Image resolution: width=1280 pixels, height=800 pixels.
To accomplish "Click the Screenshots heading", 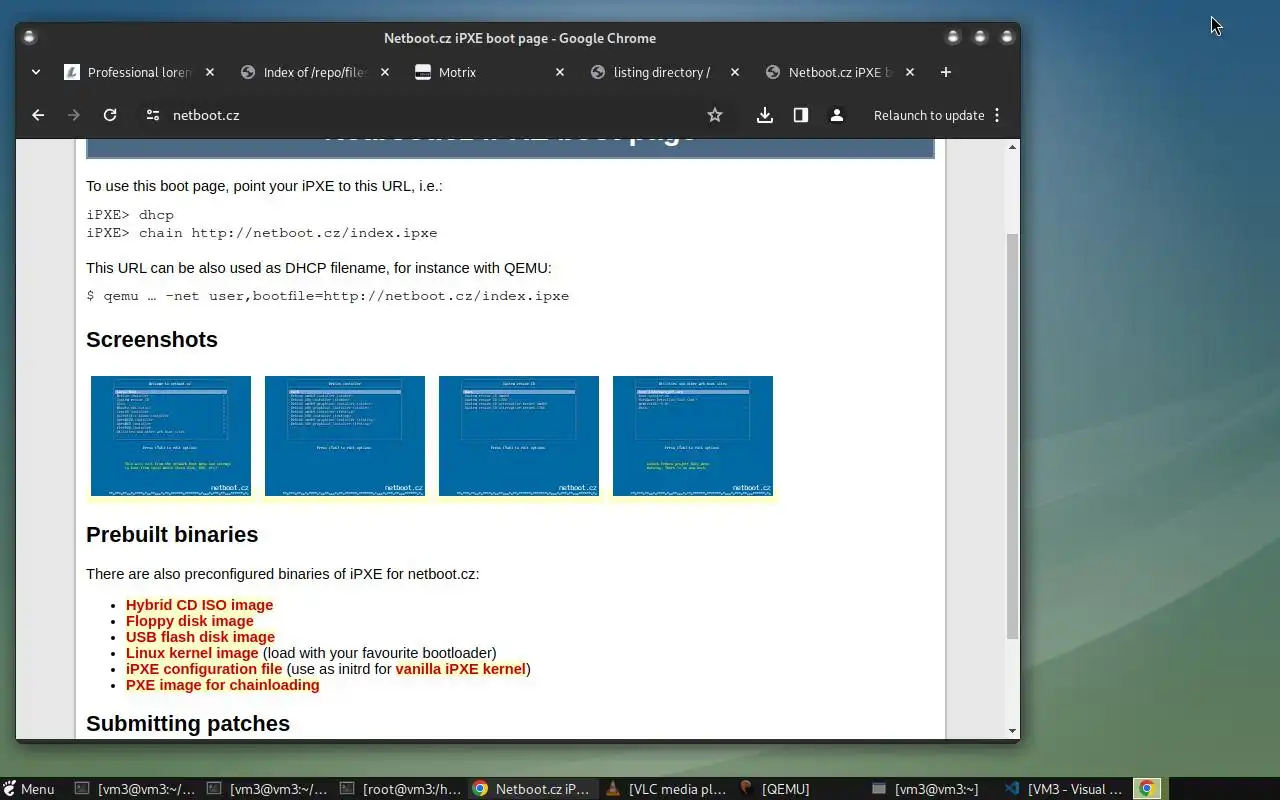I will click(152, 340).
